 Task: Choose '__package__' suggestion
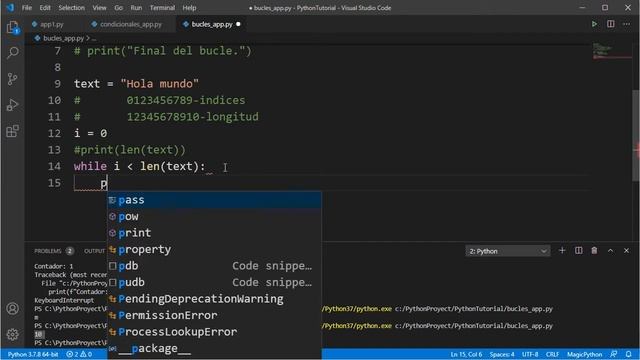pyautogui.click(x=214, y=349)
